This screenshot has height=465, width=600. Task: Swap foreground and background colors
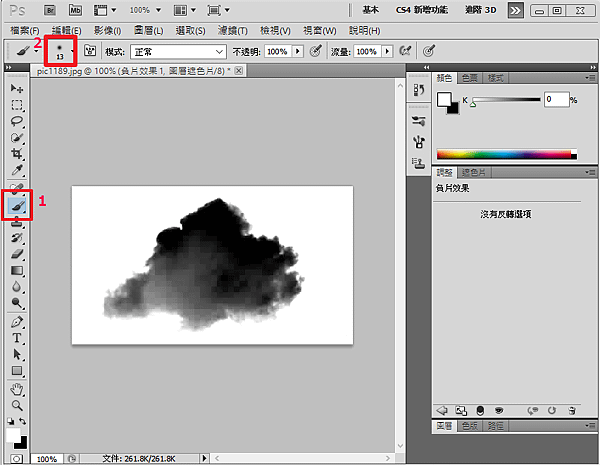tap(23, 421)
